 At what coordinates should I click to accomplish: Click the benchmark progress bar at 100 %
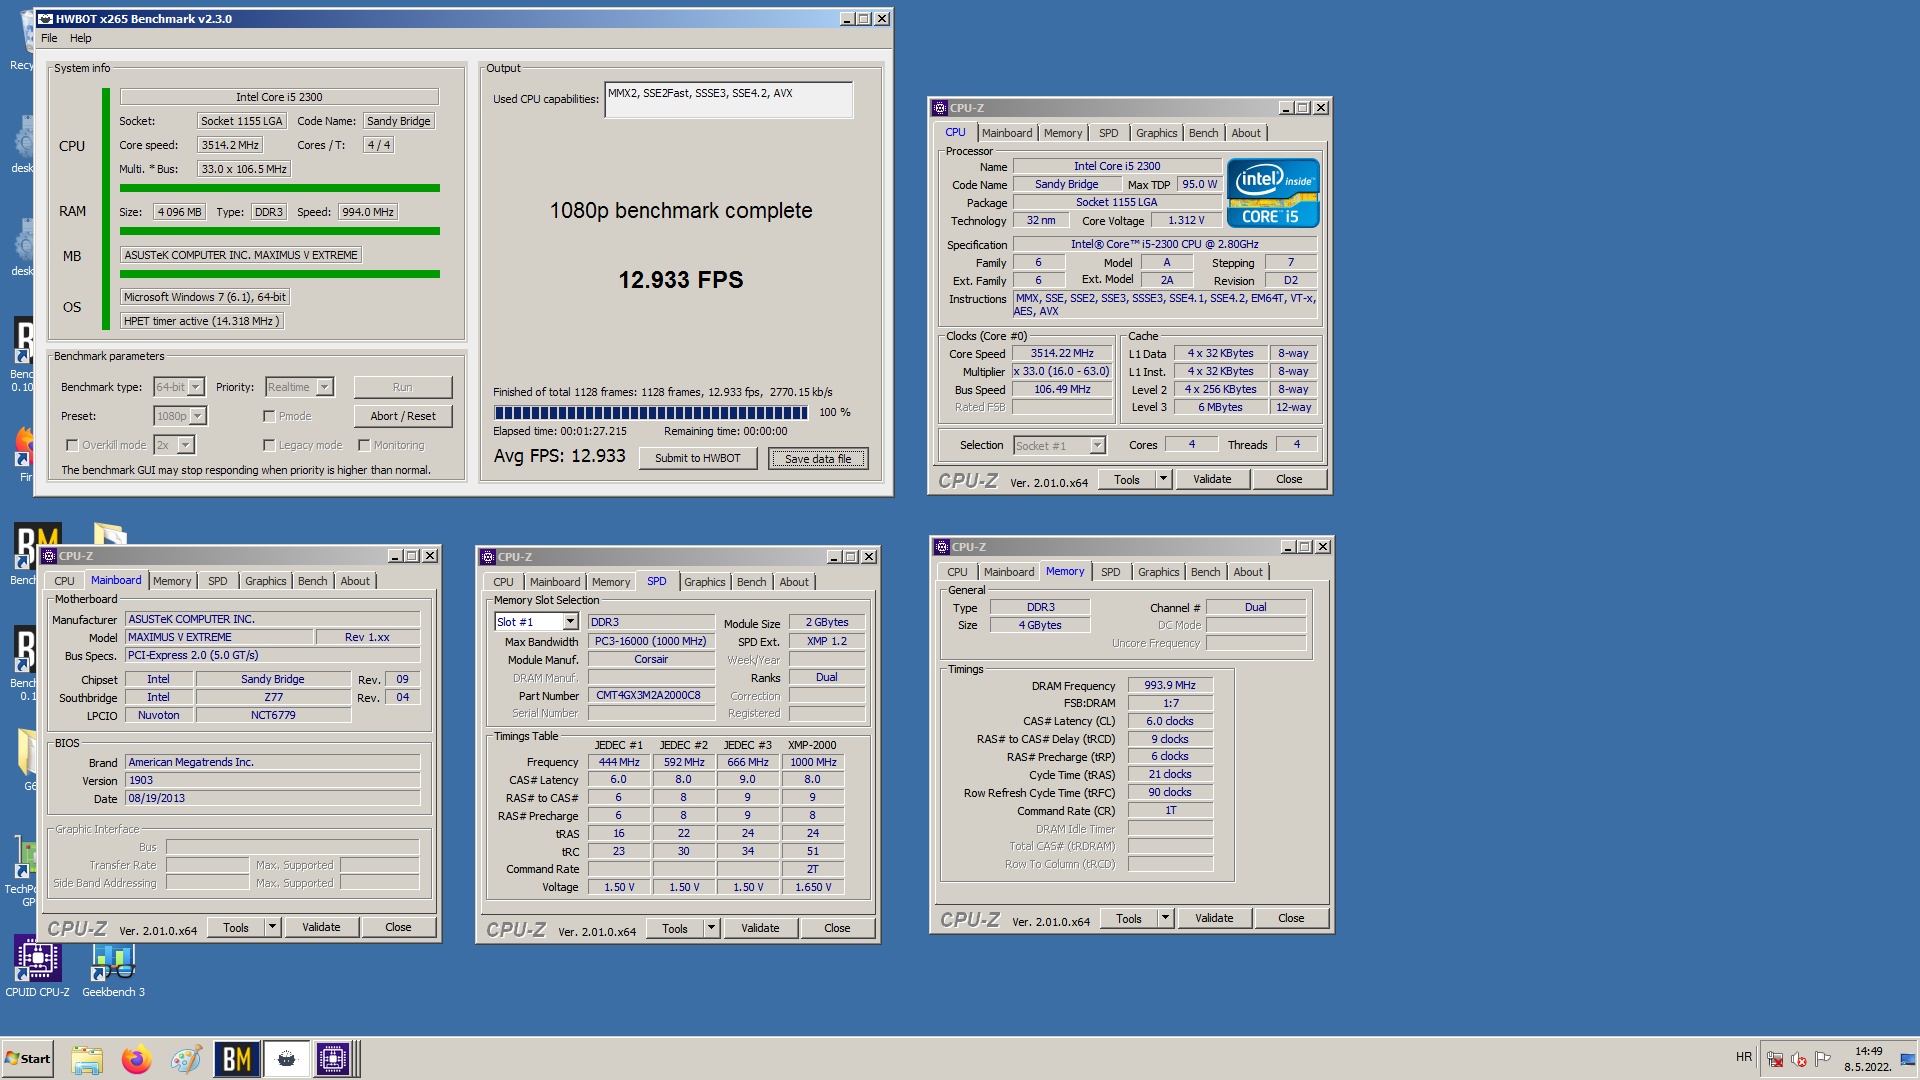tap(651, 413)
